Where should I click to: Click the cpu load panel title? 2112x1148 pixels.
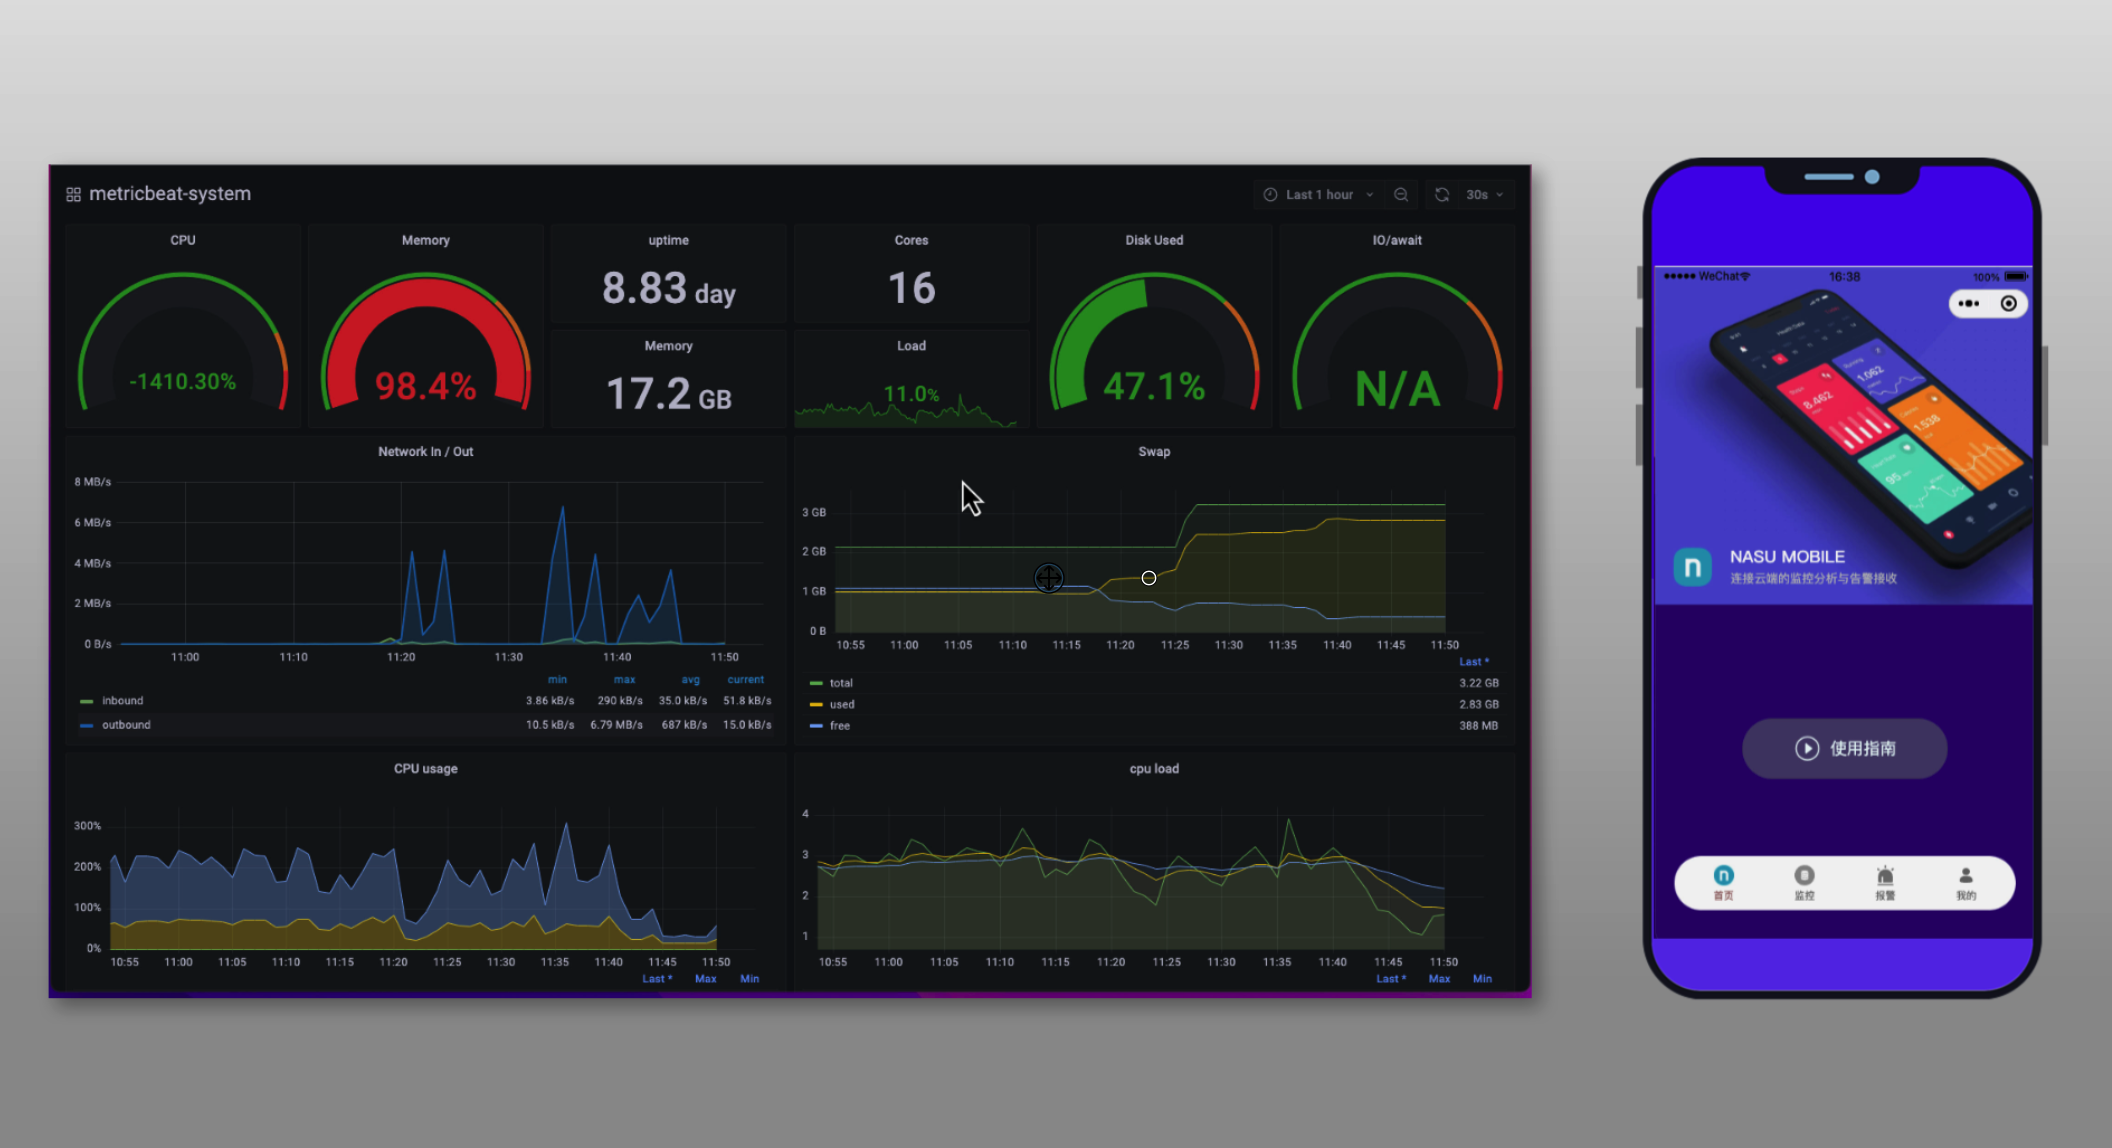pyautogui.click(x=1154, y=769)
